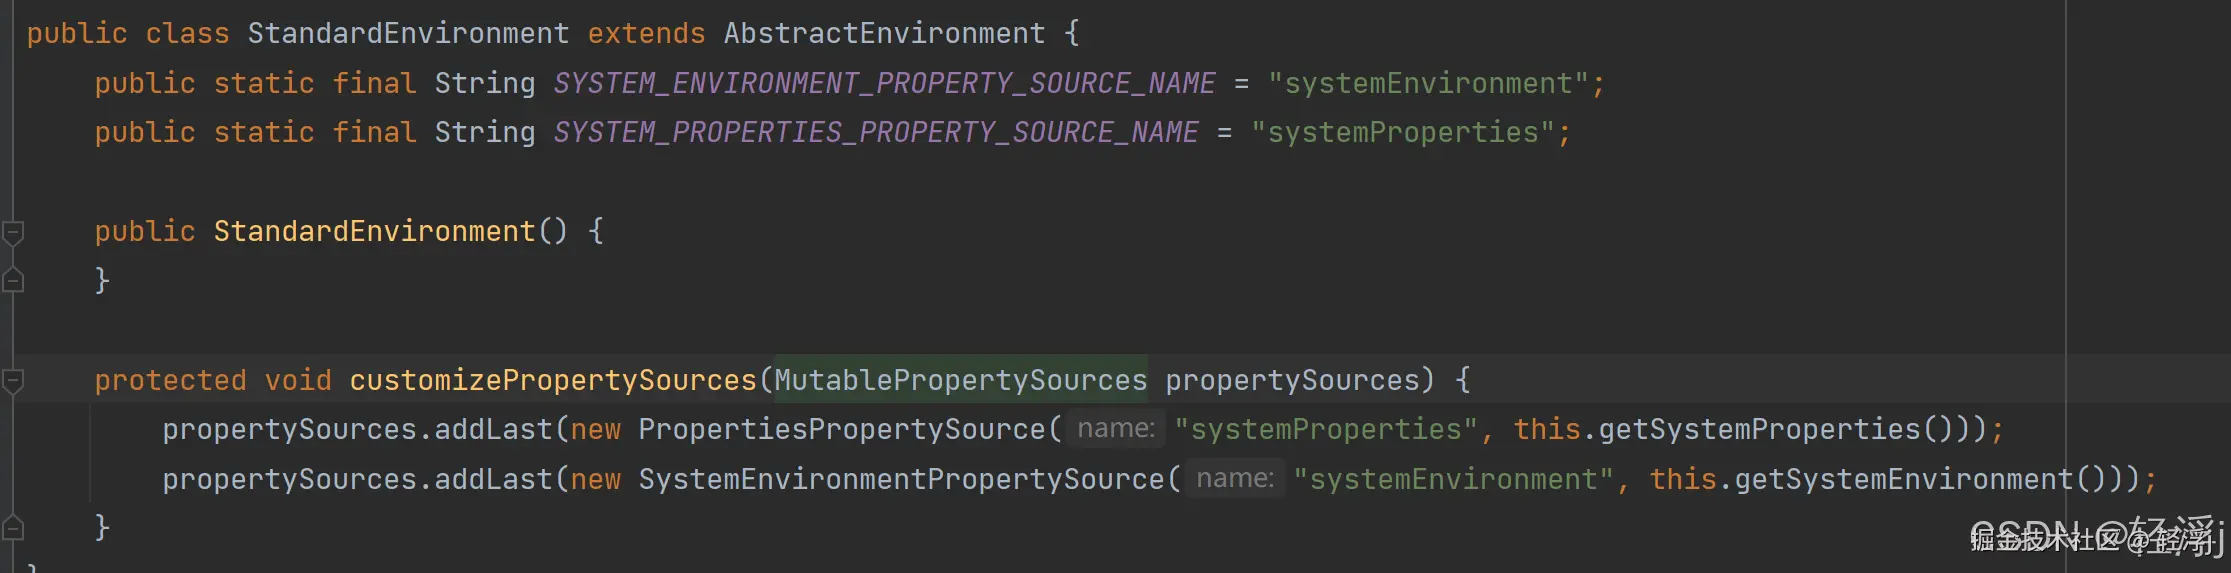This screenshot has width=2231, height=573.
Task: Click fold-end marker below the constructor
Action: click(x=13, y=281)
